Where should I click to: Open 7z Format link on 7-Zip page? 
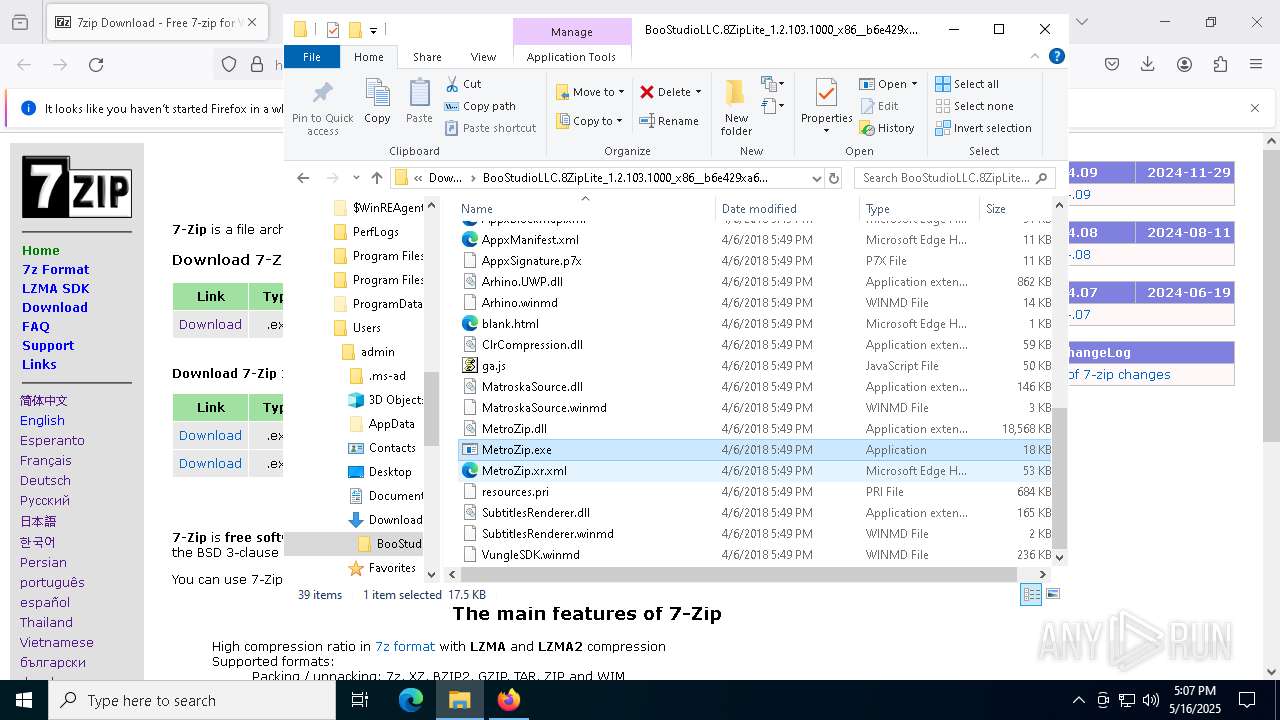[56, 269]
